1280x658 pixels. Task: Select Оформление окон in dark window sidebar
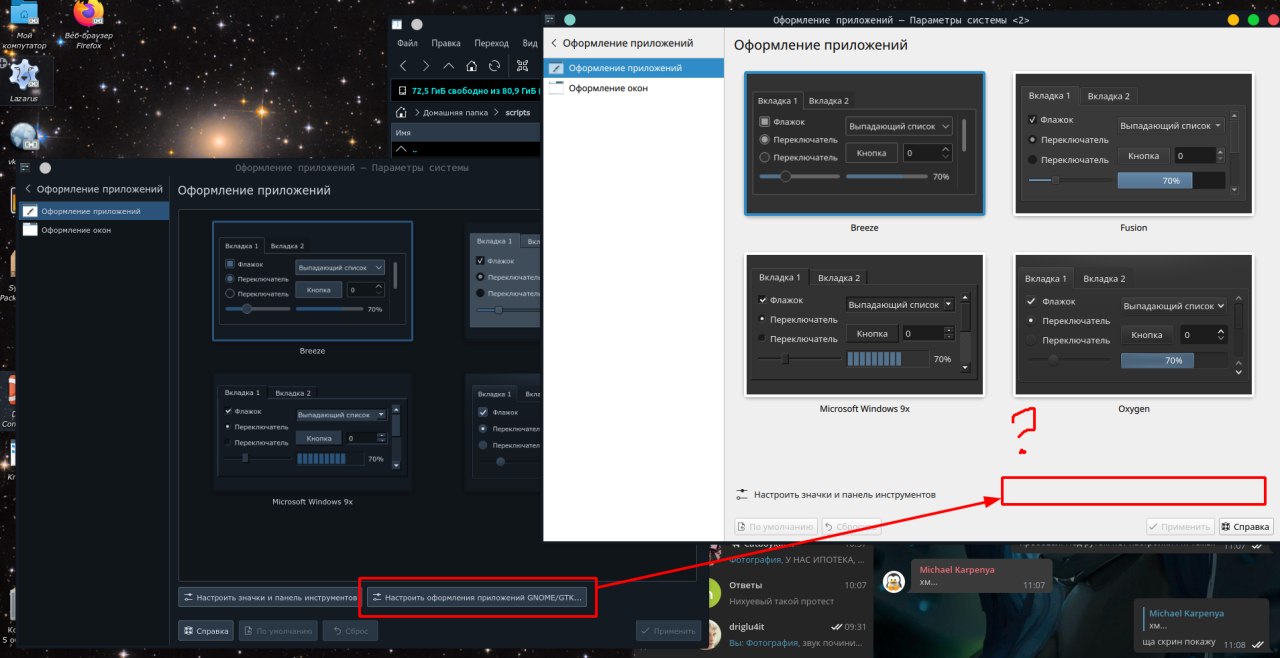click(94, 230)
